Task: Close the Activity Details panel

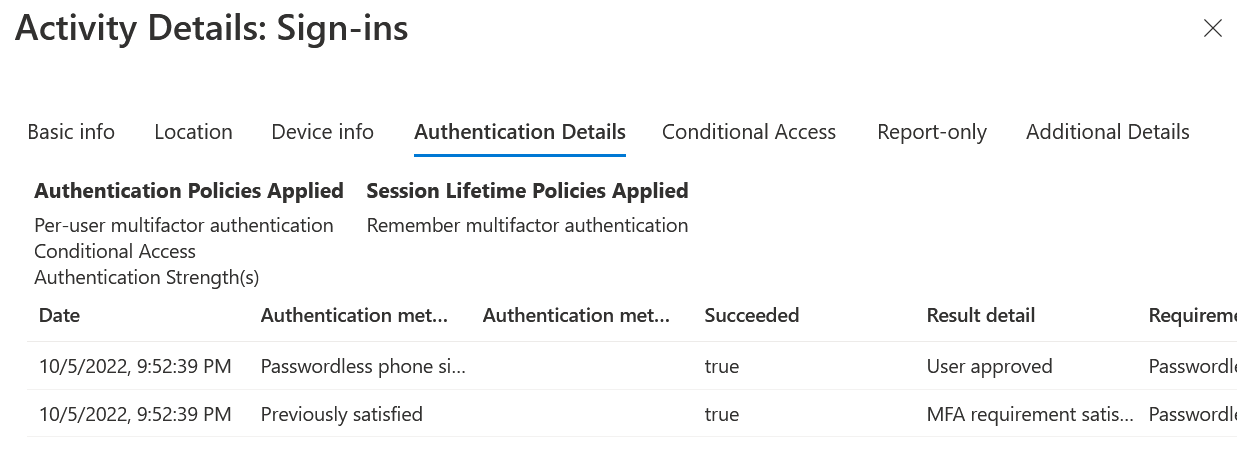Action: pyautogui.click(x=1212, y=28)
